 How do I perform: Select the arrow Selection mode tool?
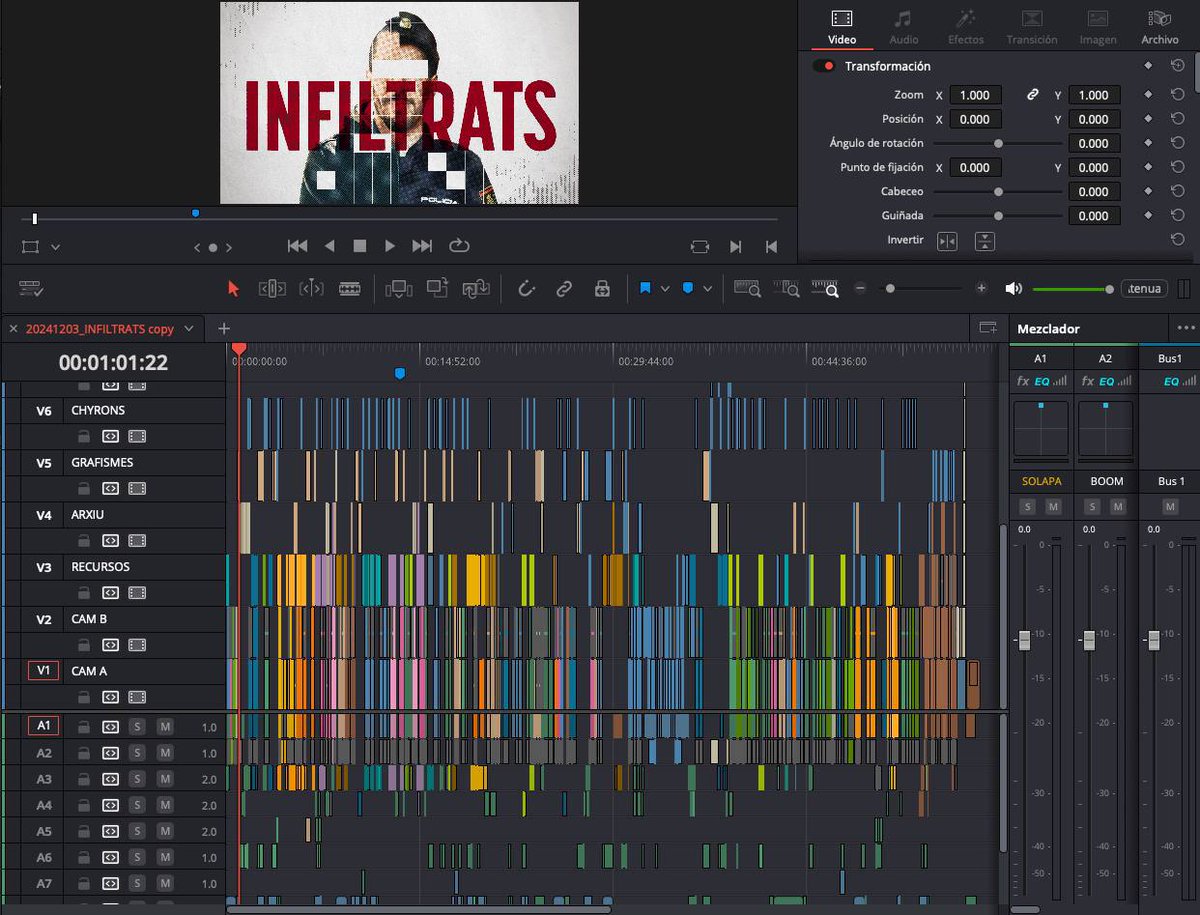[234, 288]
